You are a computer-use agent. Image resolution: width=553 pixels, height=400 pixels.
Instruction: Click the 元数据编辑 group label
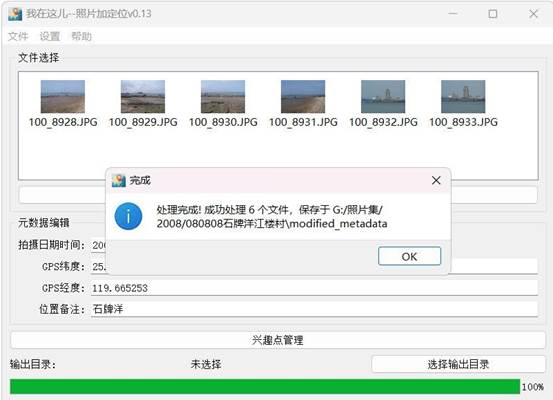click(x=44, y=223)
